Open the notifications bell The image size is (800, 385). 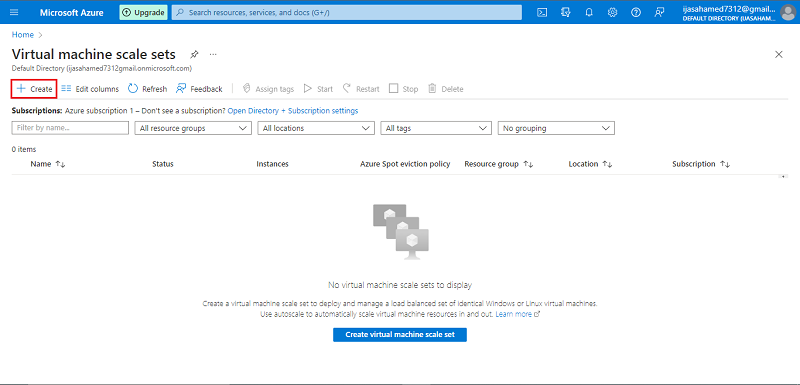(589, 12)
